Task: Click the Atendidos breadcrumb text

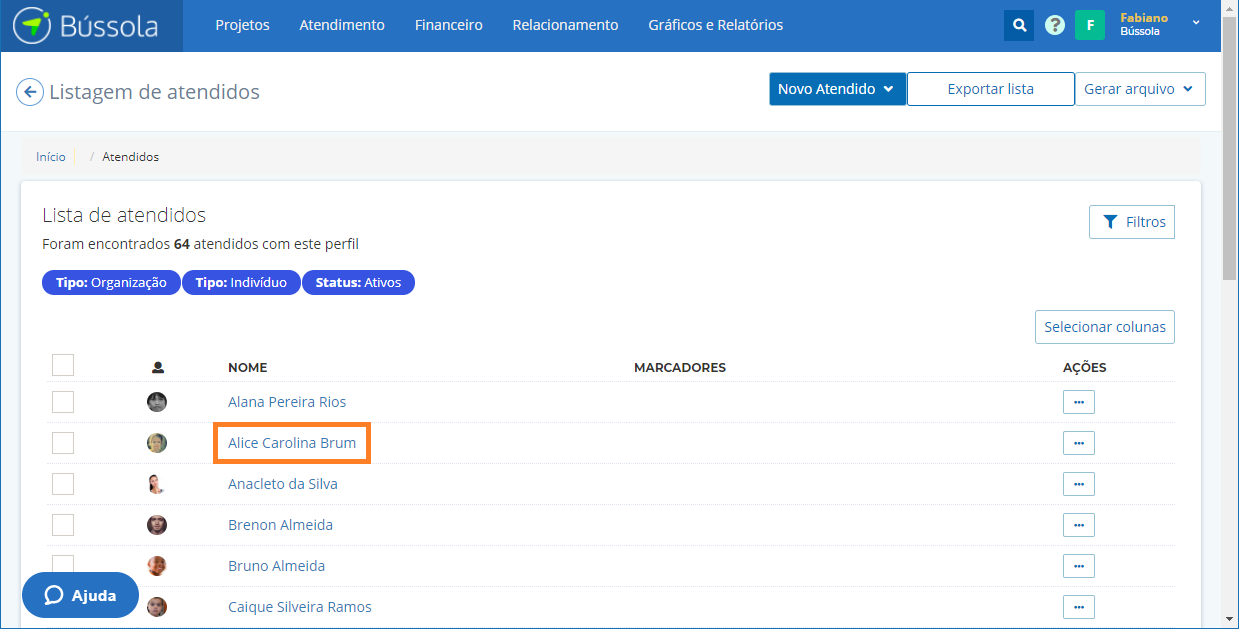Action: click(x=131, y=157)
